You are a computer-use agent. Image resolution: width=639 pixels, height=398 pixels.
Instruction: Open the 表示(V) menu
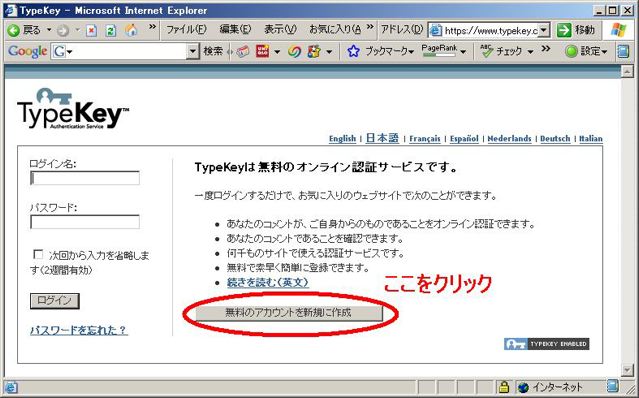[x=280, y=30]
